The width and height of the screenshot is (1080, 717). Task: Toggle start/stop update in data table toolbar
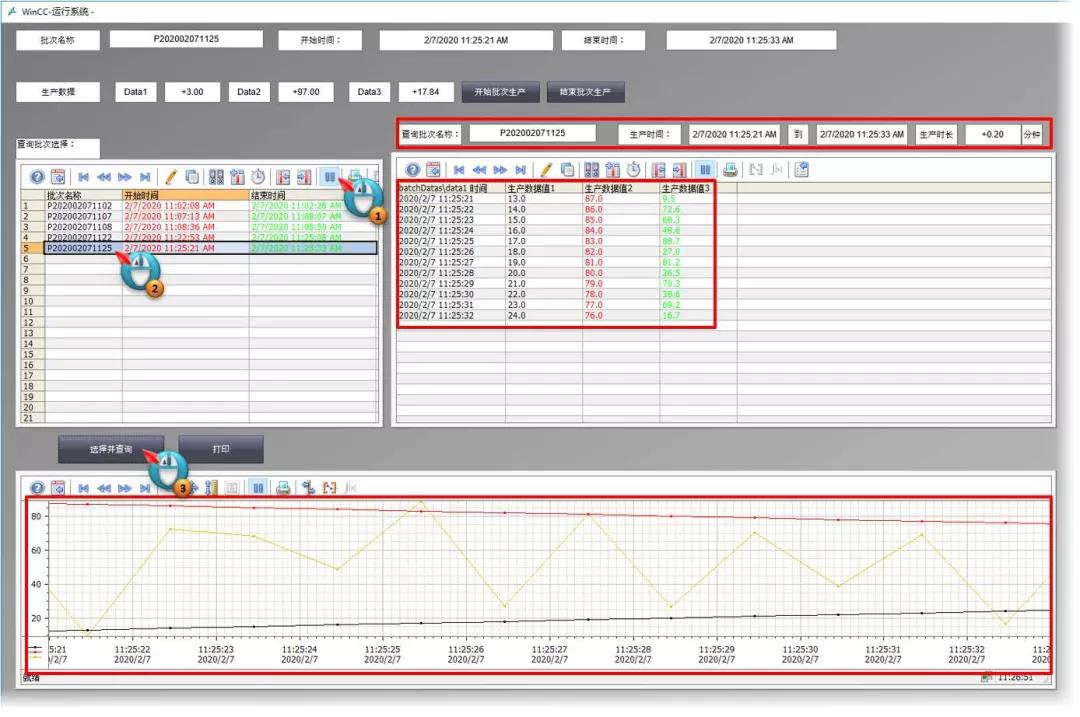click(705, 170)
